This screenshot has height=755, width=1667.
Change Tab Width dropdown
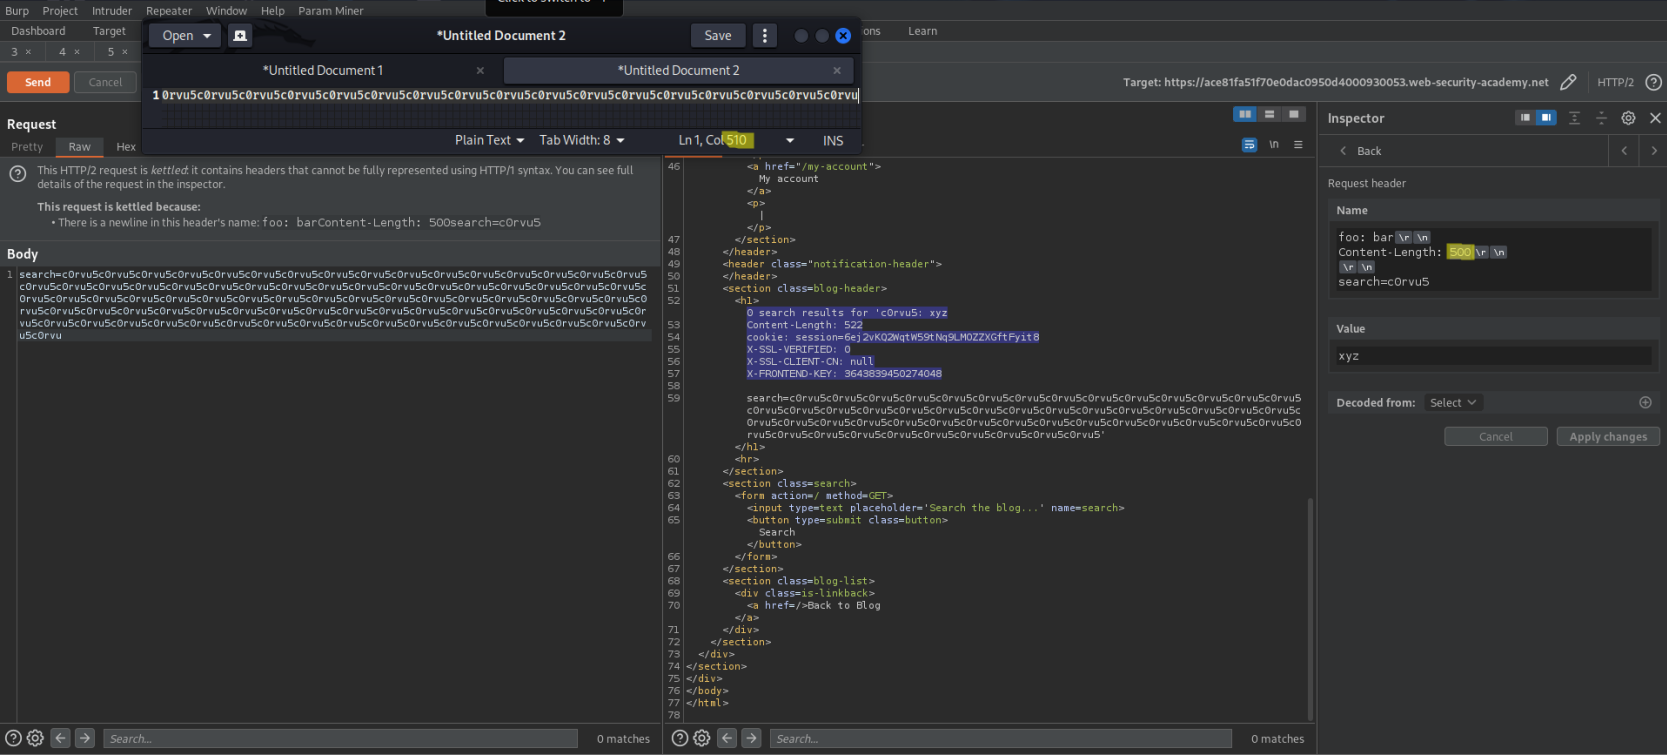coord(582,140)
